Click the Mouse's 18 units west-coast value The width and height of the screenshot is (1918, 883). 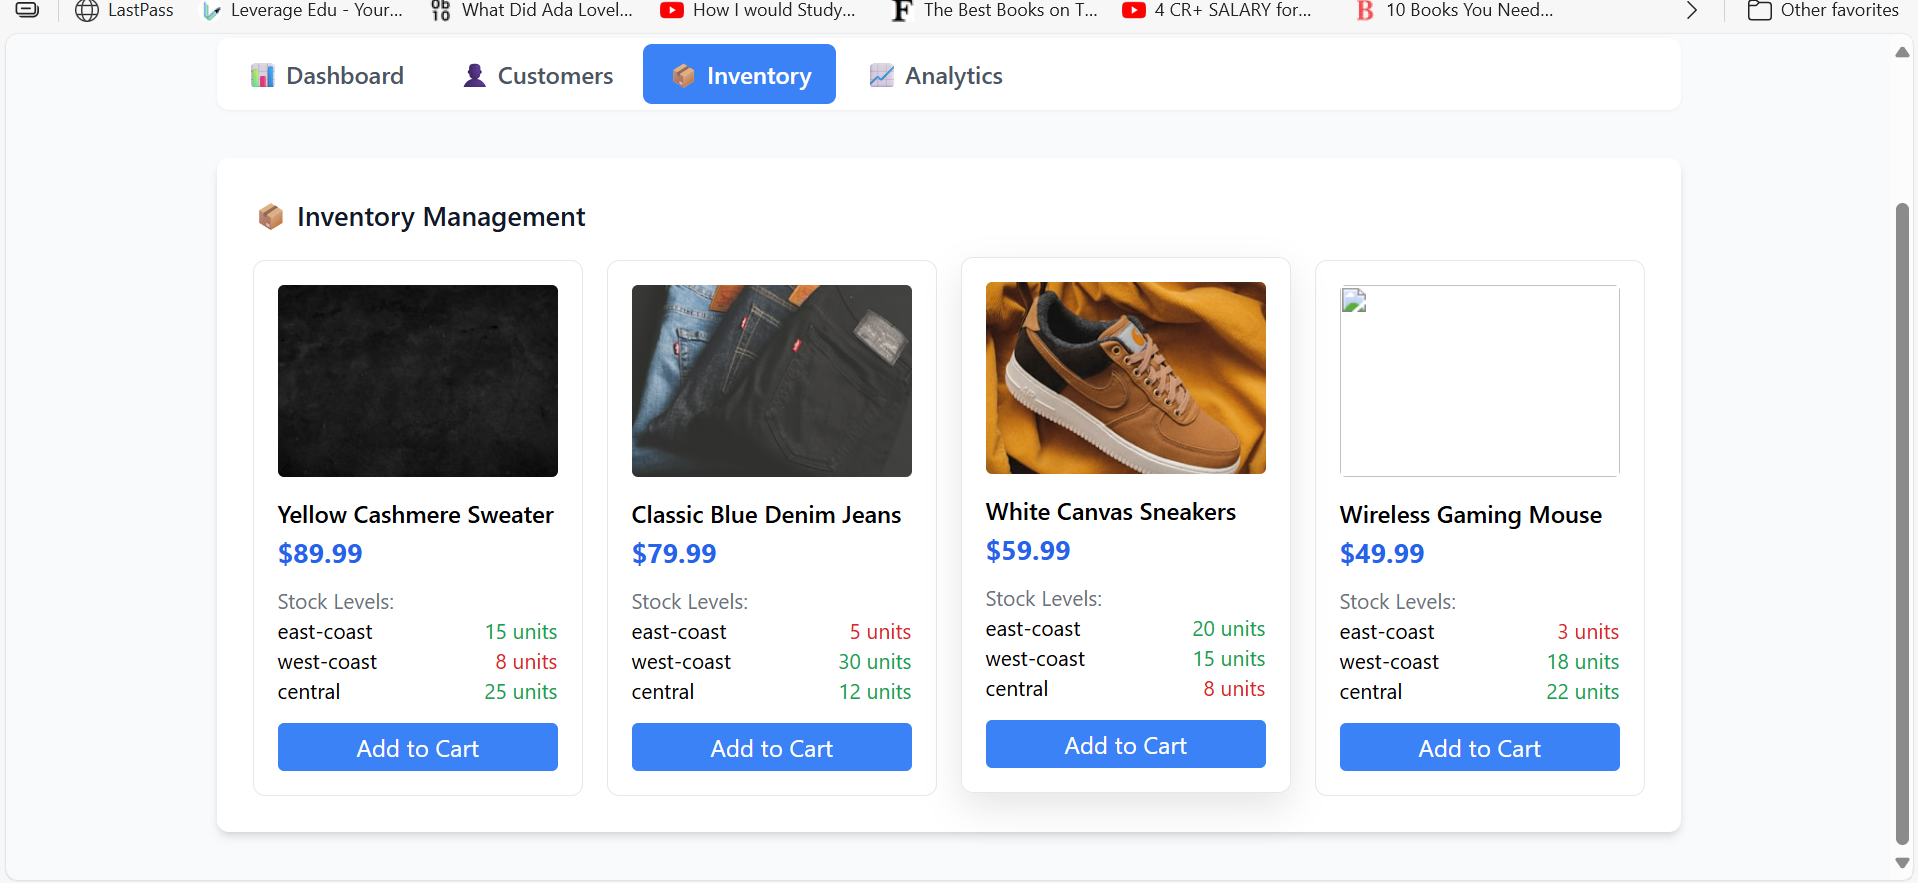(1583, 662)
